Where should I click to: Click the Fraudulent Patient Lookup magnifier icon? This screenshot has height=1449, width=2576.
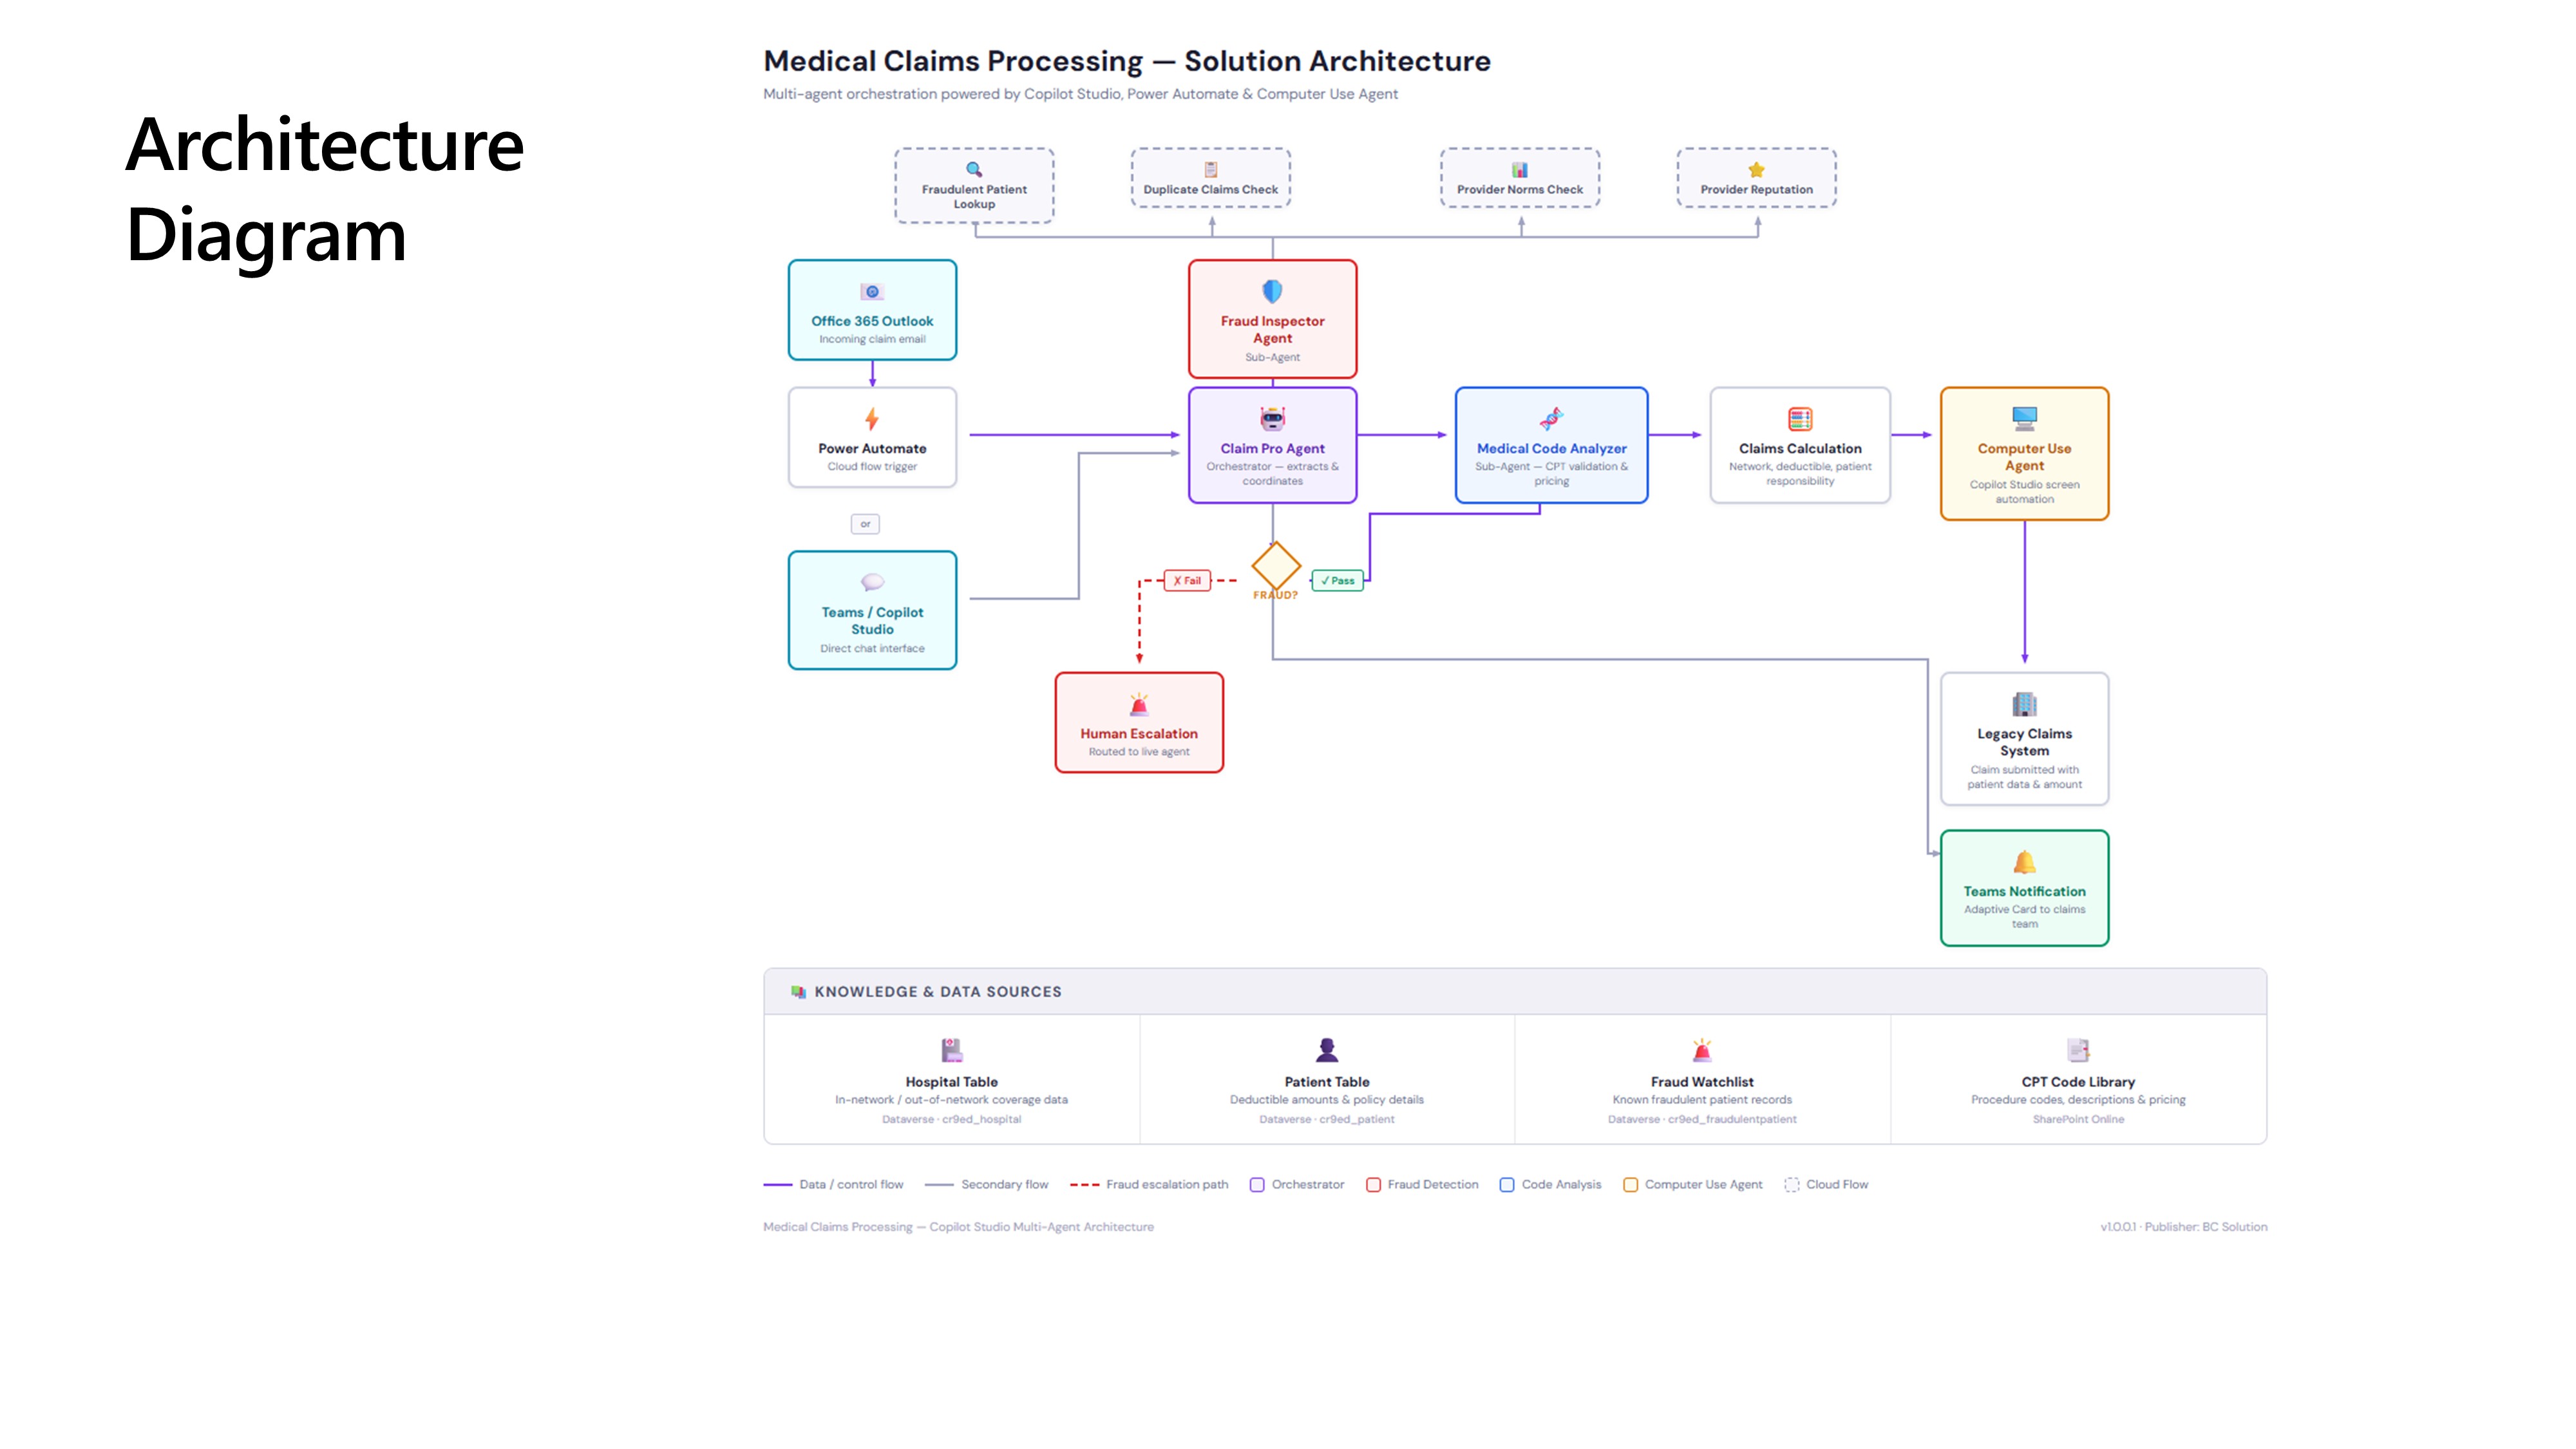(x=974, y=169)
